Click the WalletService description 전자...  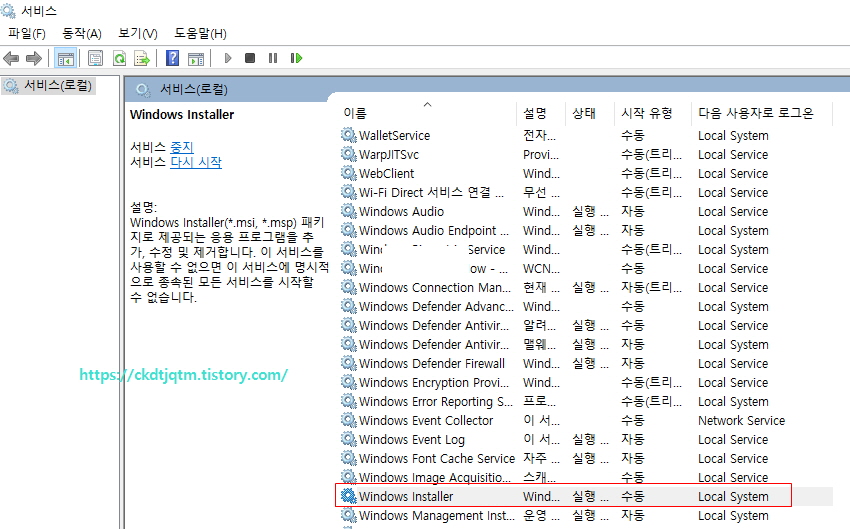click(x=539, y=135)
